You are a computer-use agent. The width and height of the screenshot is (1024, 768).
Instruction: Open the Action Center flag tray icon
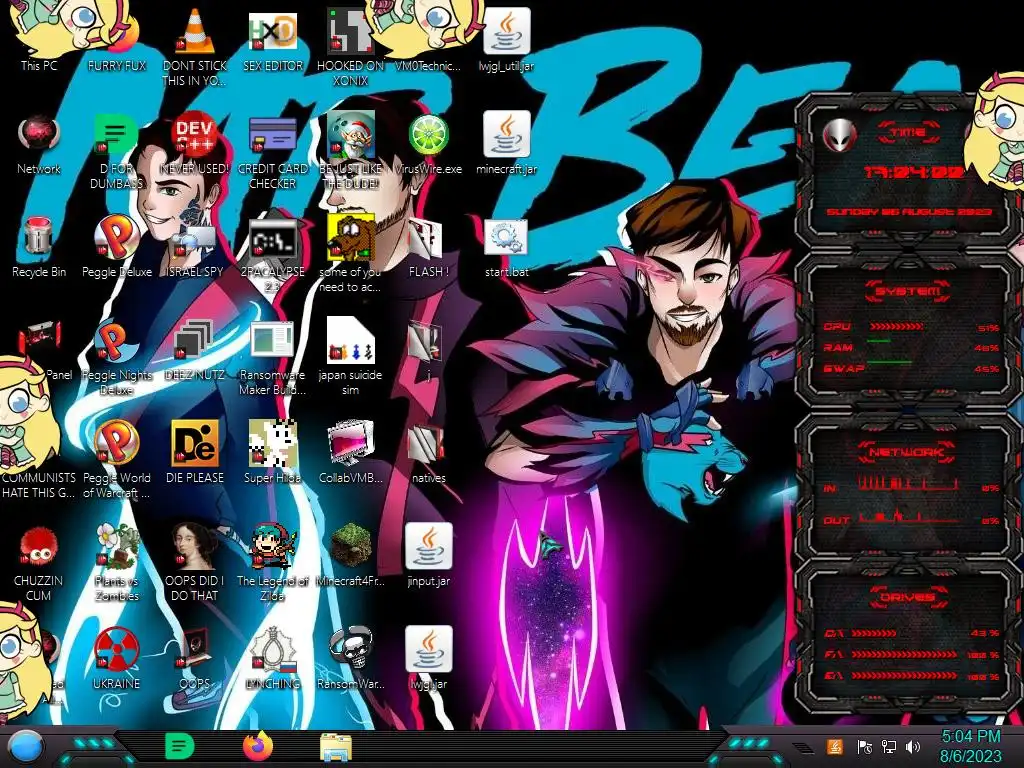pos(864,746)
